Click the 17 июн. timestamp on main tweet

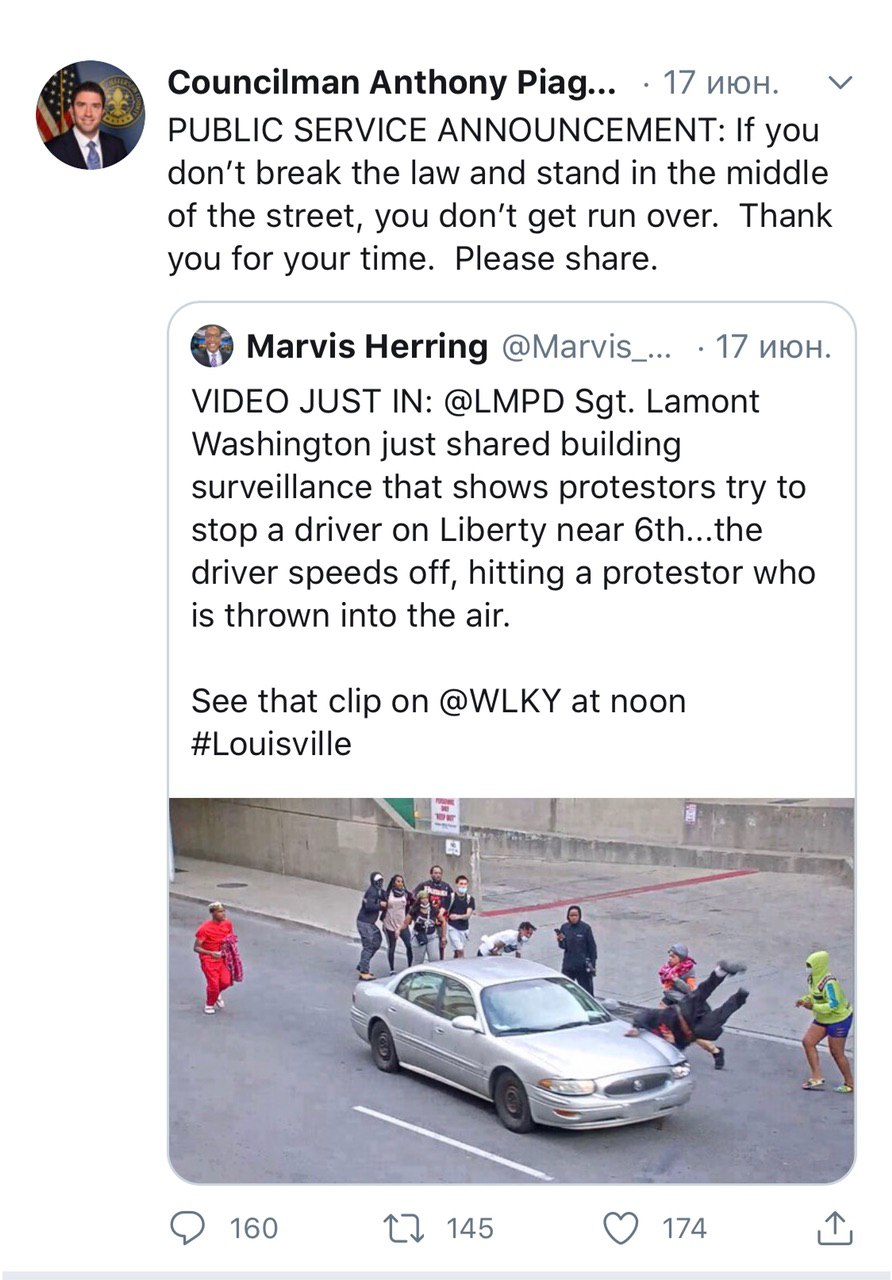[x=720, y=84]
